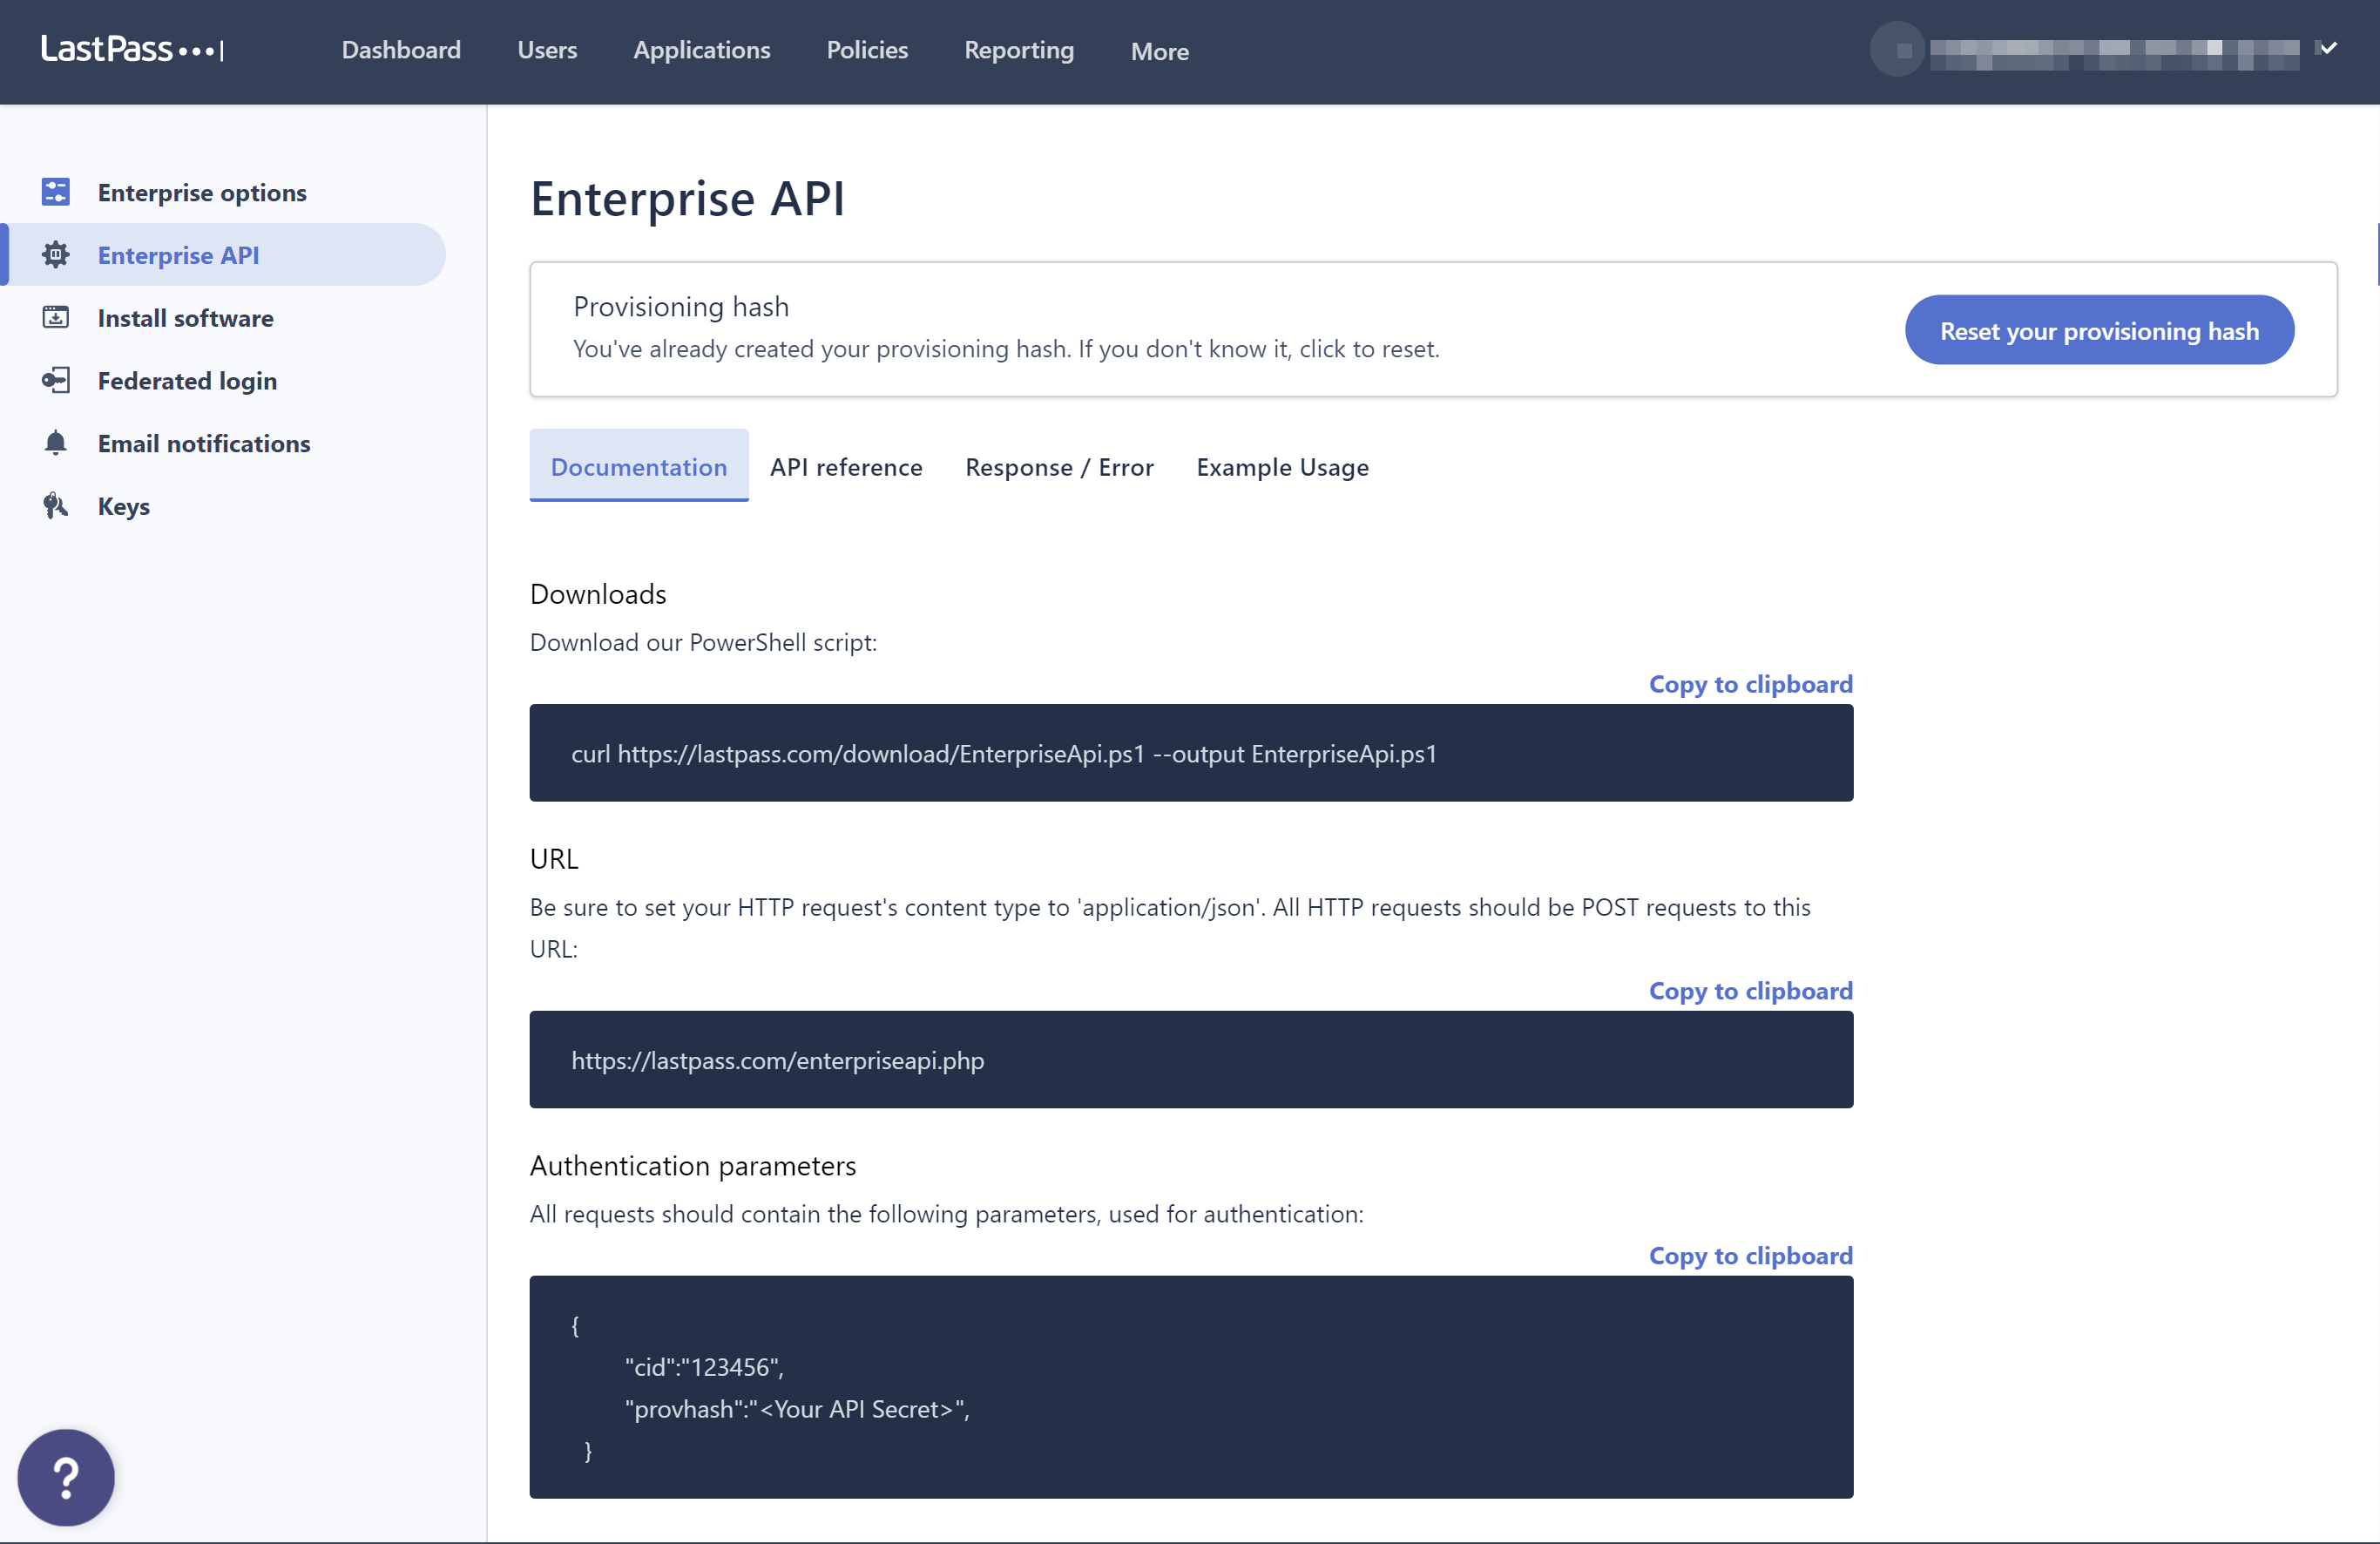Screen dimensions: 2380x1544
Task: Click the Enterprise options sliders icon
Action: pyautogui.click(x=56, y=192)
